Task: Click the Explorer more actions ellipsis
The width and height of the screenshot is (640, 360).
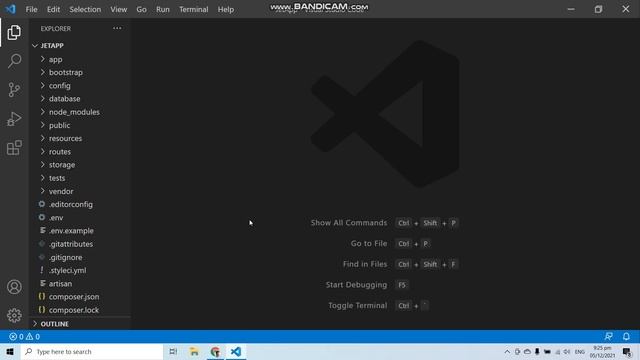Action: [x=117, y=28]
